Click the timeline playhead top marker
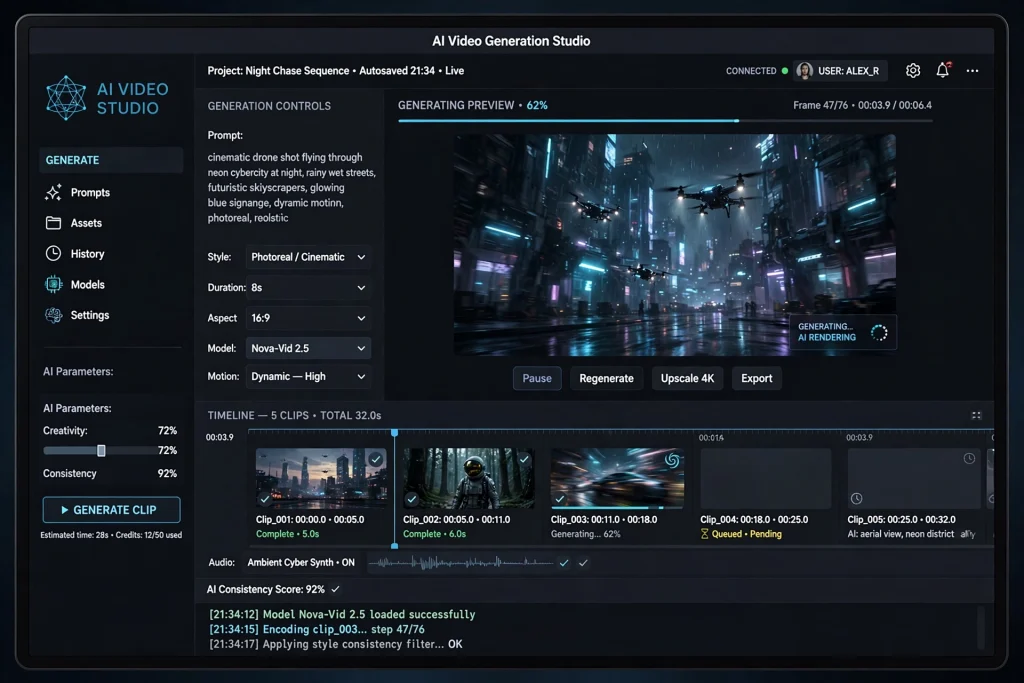 click(394, 433)
